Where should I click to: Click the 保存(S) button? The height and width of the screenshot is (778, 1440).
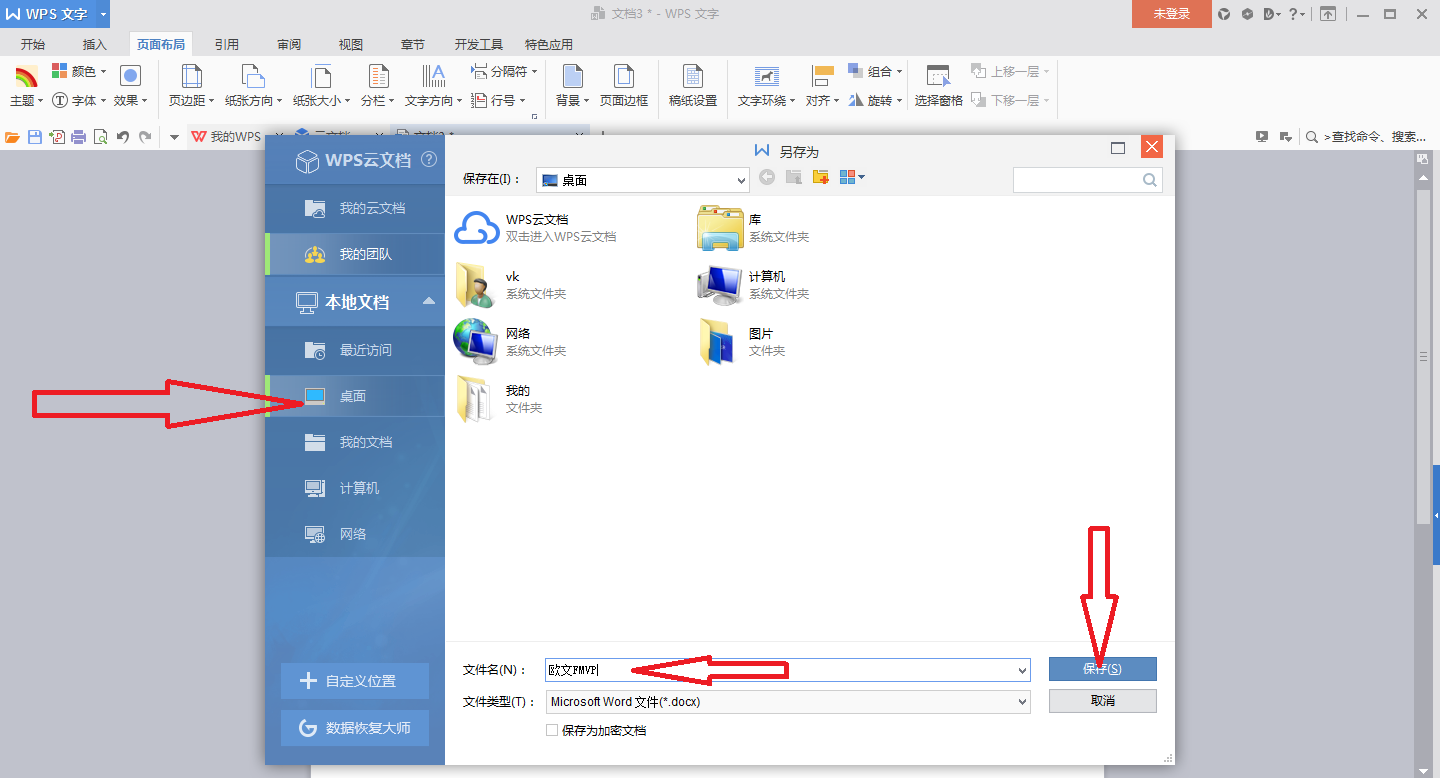tap(1102, 669)
